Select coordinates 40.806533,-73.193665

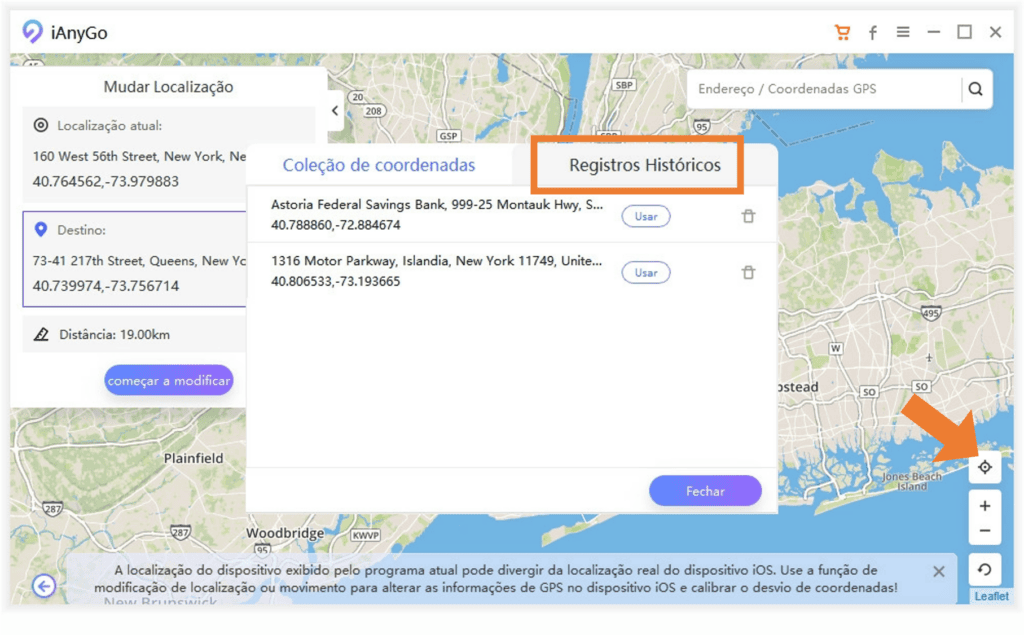(336, 281)
